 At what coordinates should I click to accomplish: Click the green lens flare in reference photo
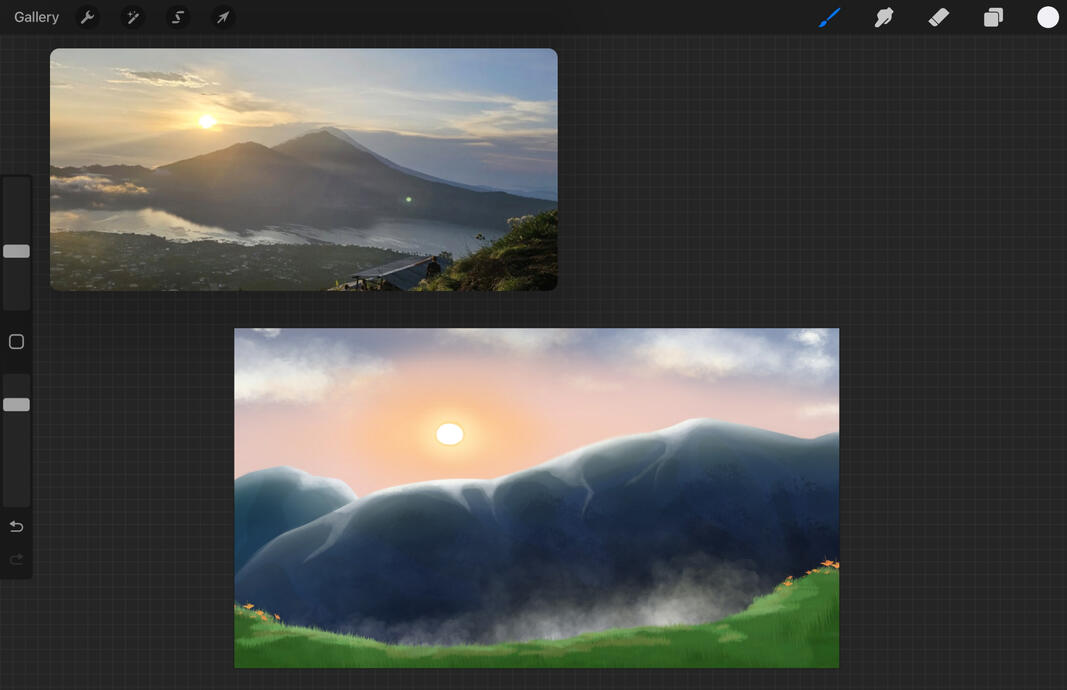pos(408,200)
